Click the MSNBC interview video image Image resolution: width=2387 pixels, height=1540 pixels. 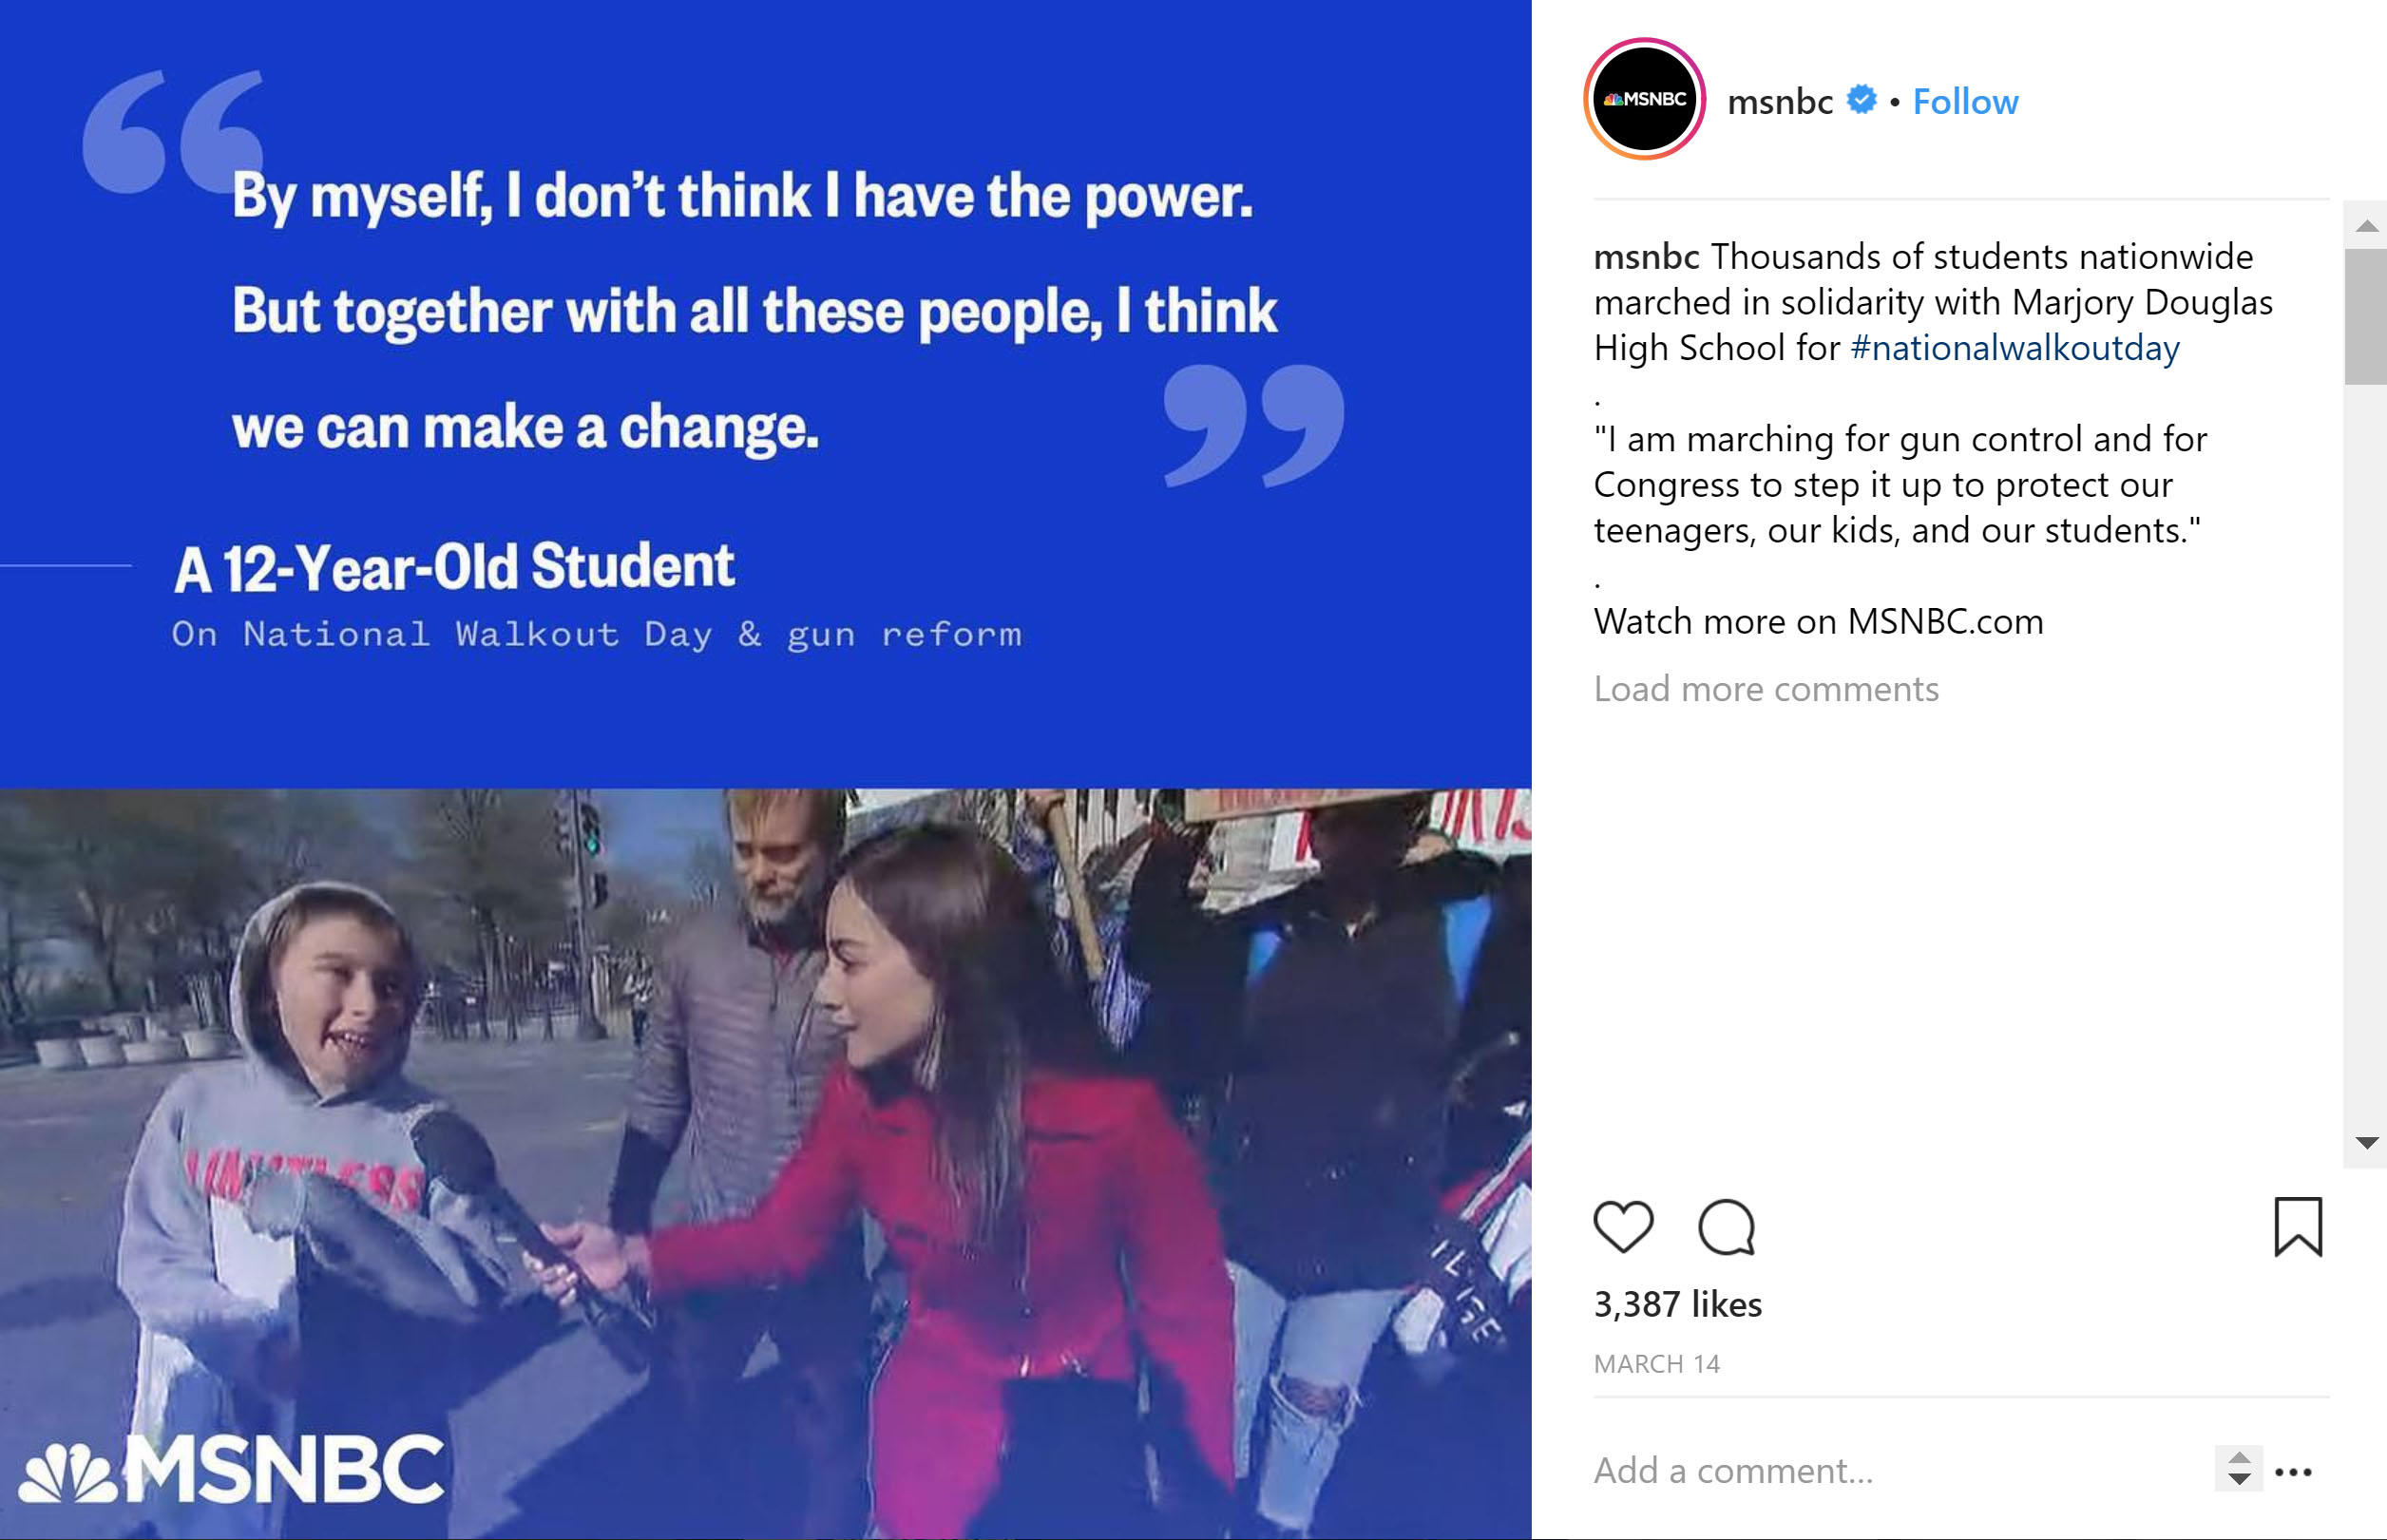coord(765,1163)
